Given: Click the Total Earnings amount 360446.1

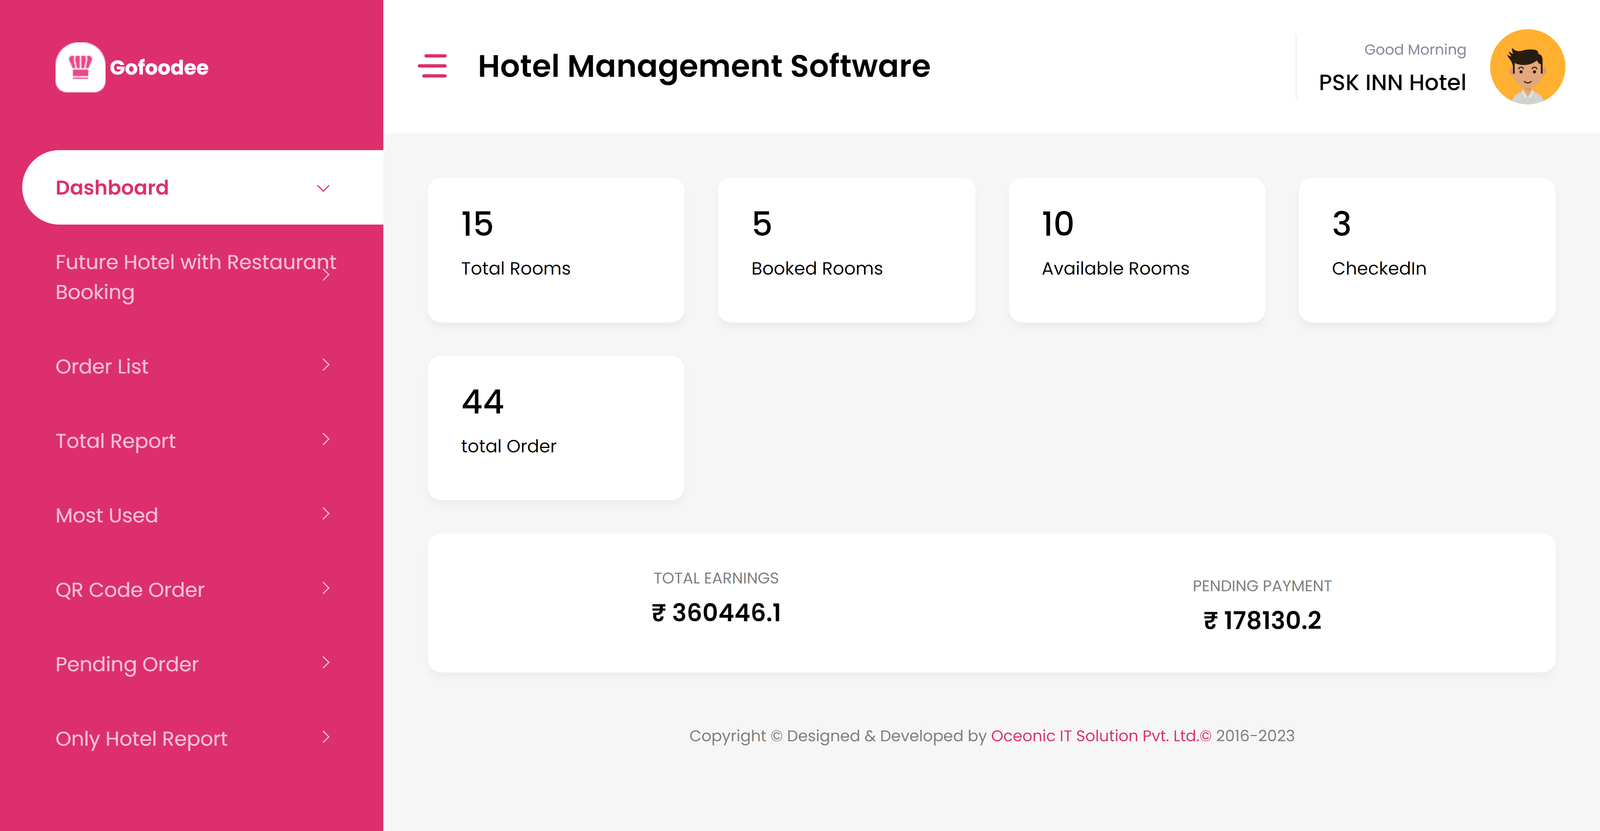Looking at the screenshot, I should [717, 613].
